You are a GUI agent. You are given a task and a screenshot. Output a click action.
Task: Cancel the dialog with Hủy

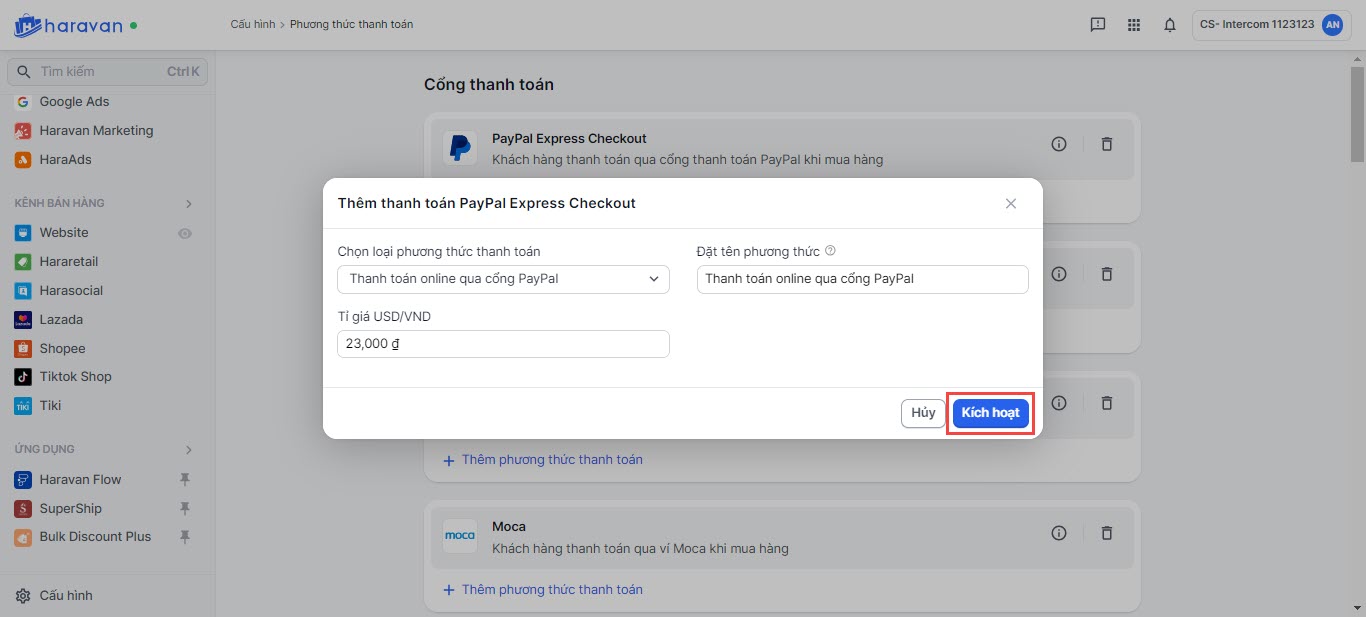[x=923, y=413]
